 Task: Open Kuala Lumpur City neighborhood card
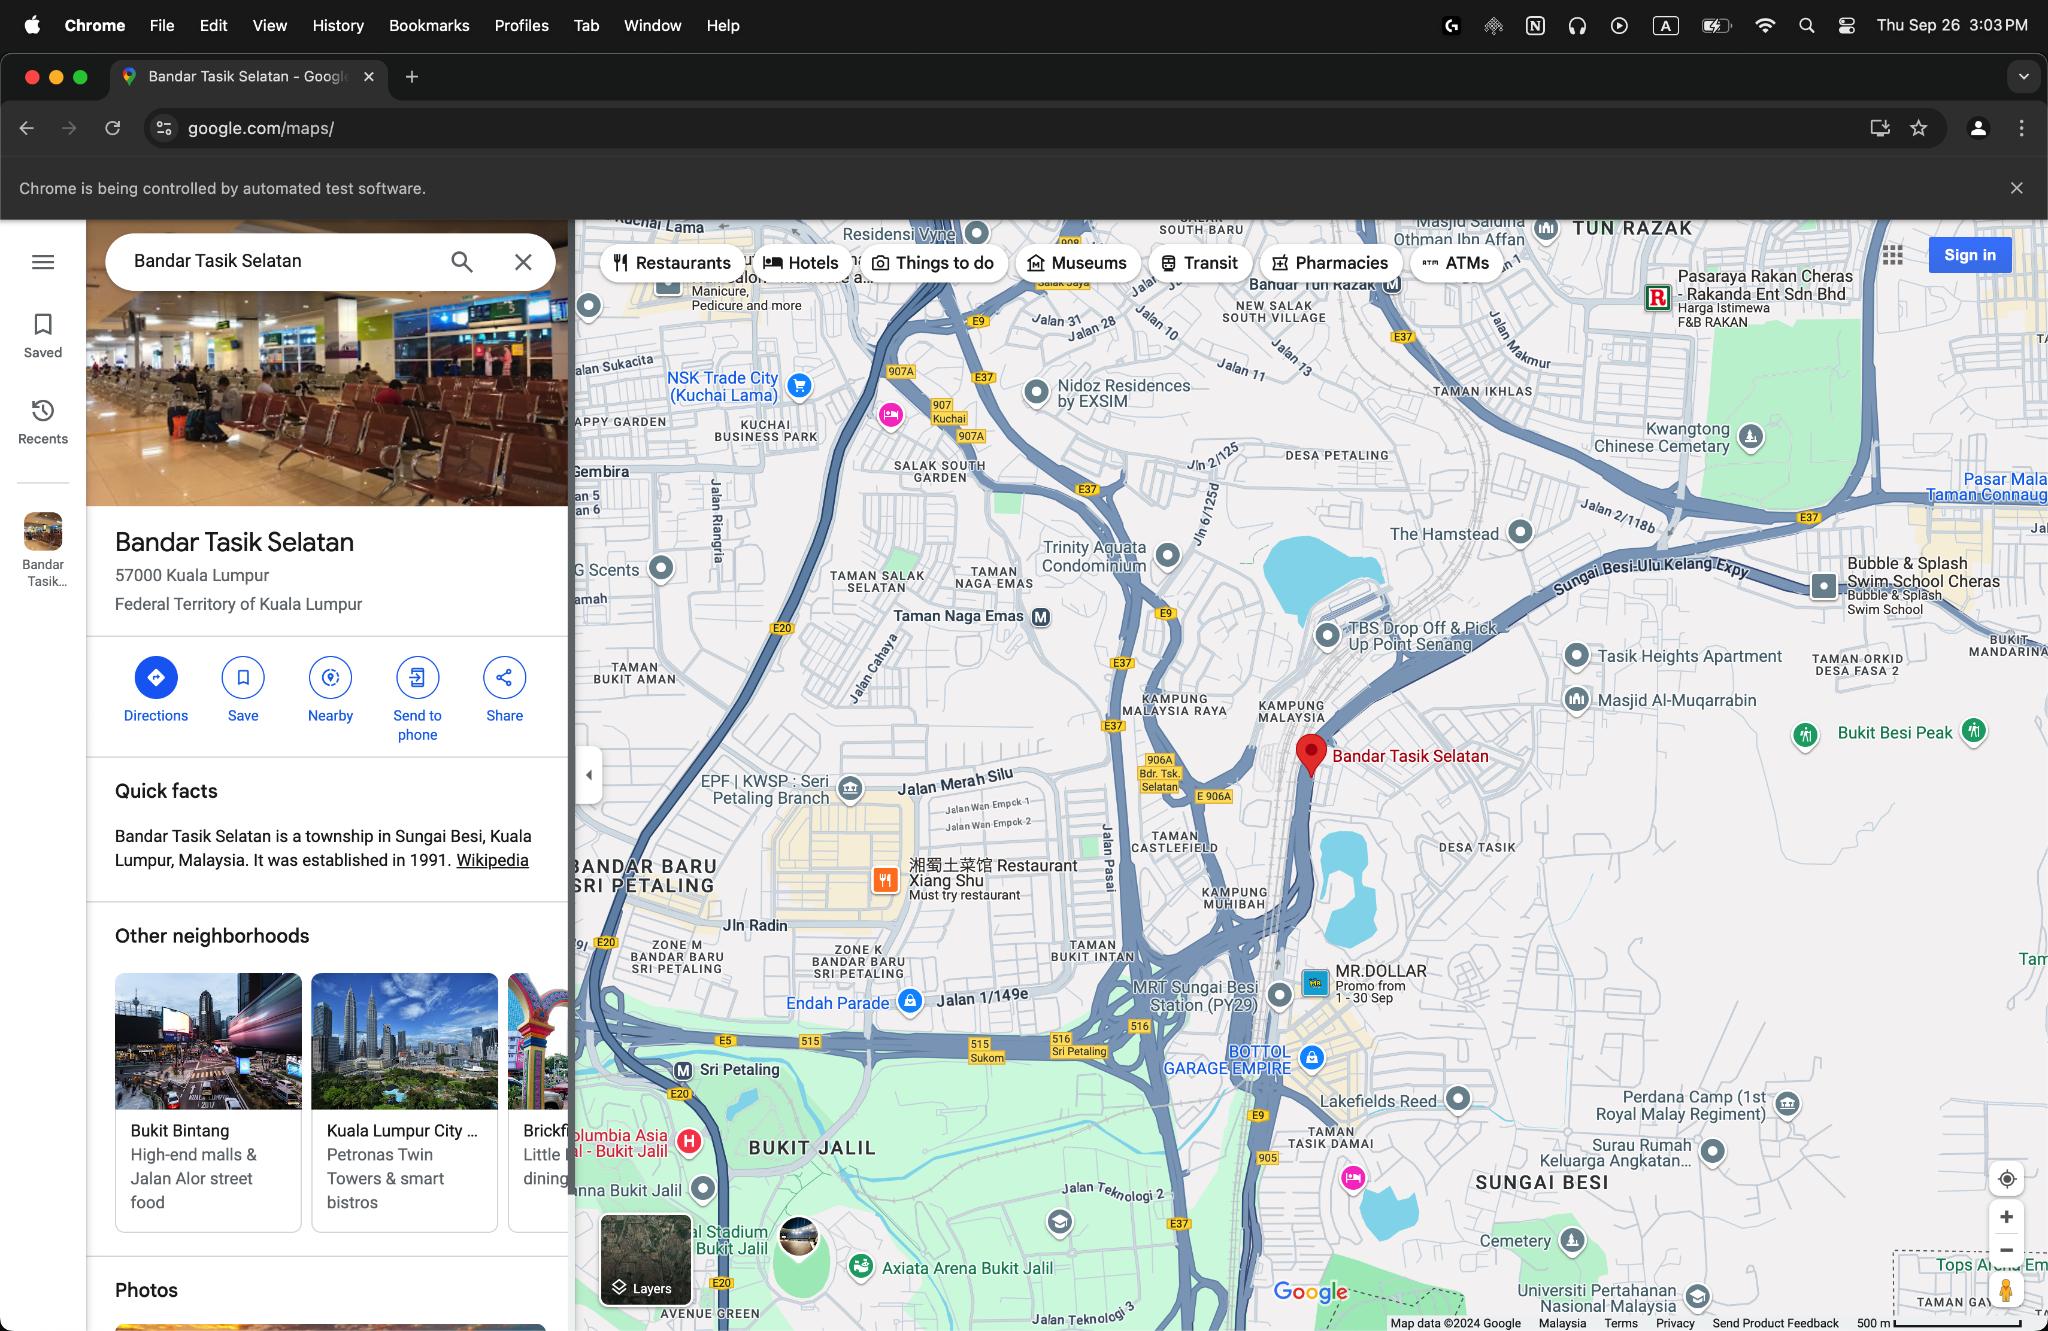(404, 1102)
